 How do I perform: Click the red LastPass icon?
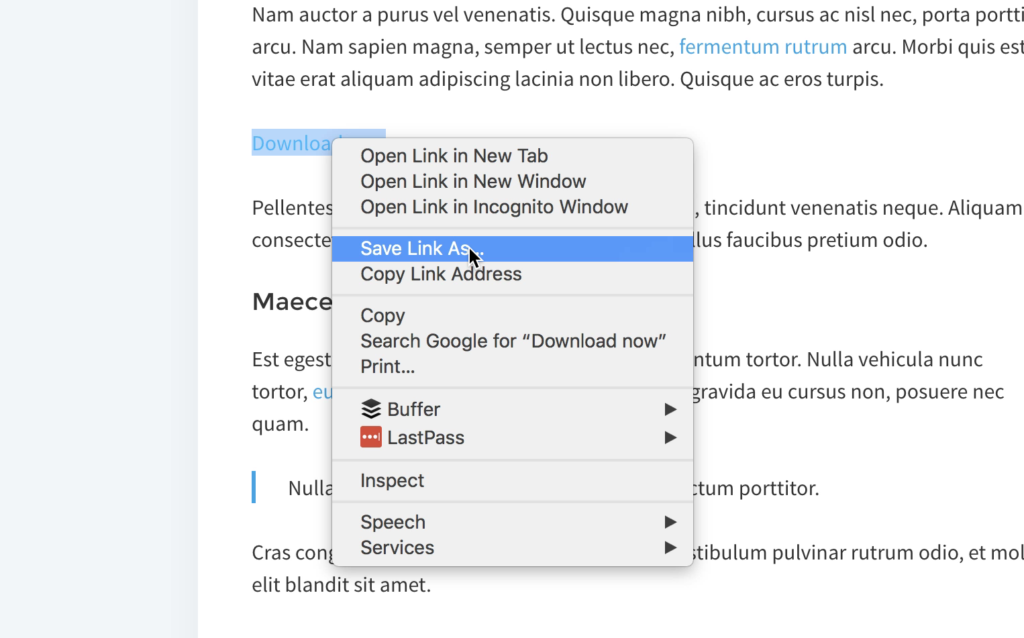[371, 438]
